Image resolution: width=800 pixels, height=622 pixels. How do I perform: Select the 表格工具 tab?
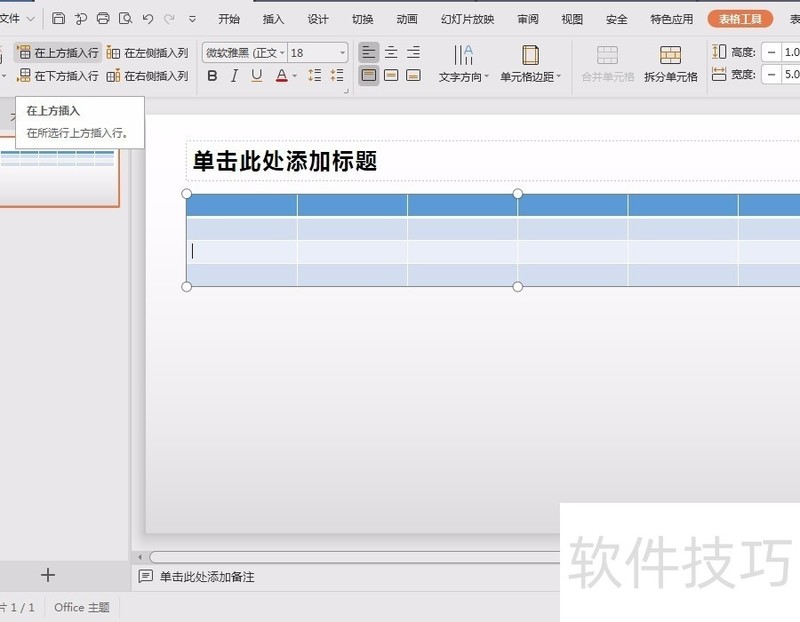pyautogui.click(x=740, y=19)
